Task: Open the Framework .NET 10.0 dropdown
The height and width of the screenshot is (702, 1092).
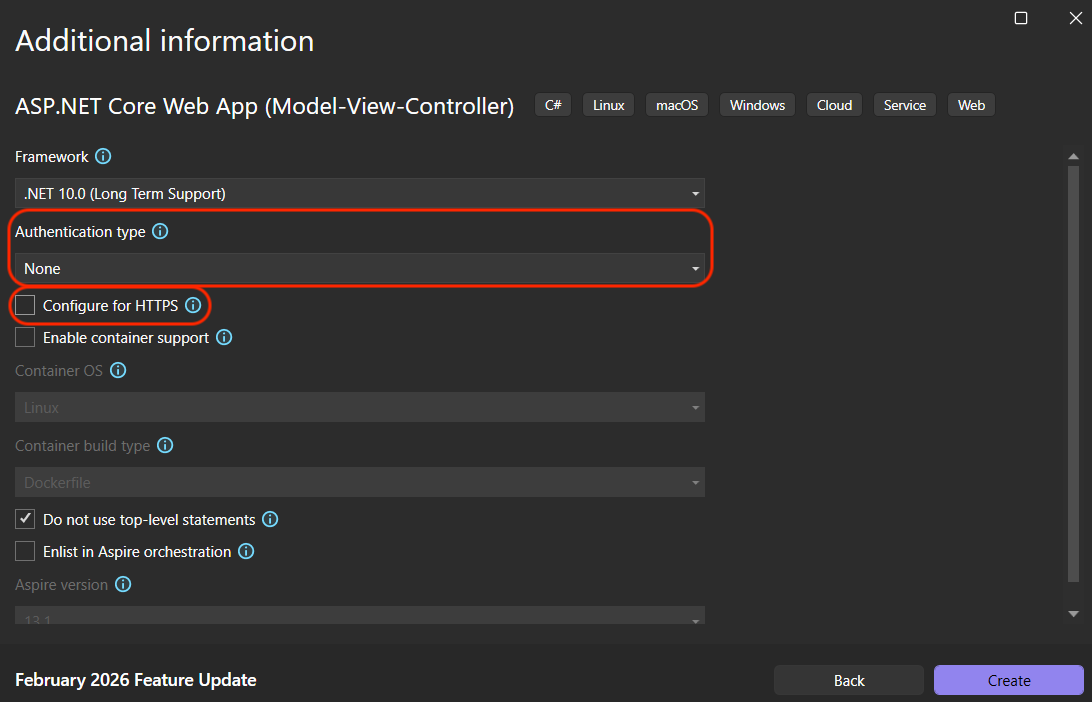Action: [x=360, y=194]
